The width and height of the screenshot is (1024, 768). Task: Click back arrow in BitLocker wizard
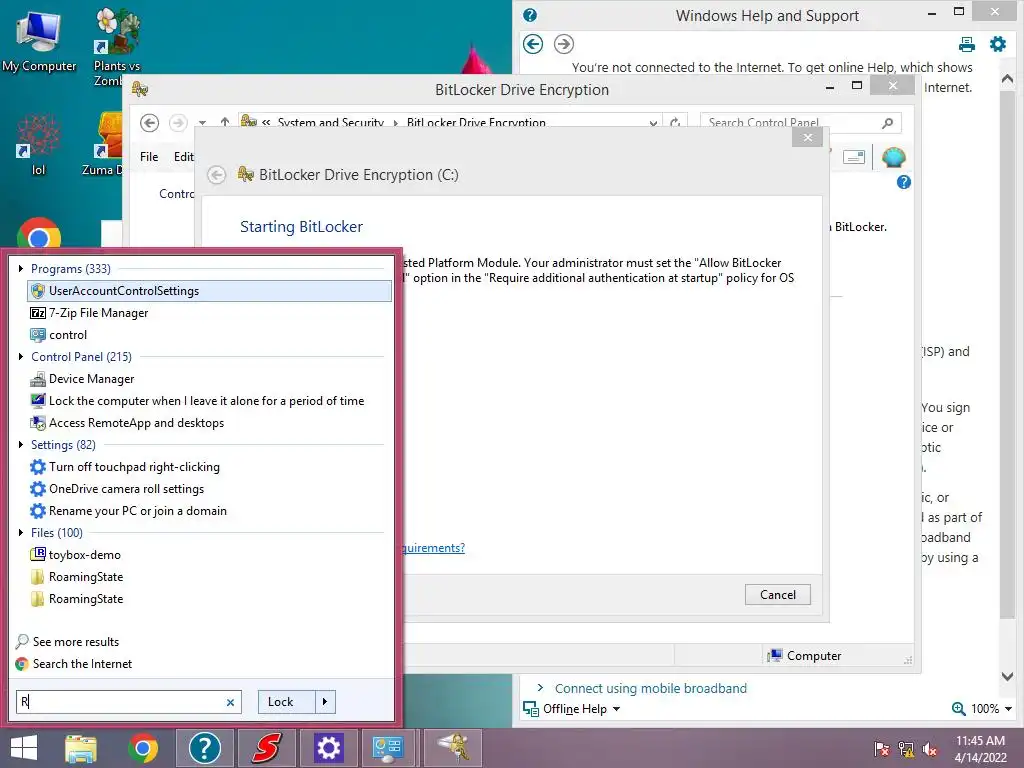[x=217, y=175]
